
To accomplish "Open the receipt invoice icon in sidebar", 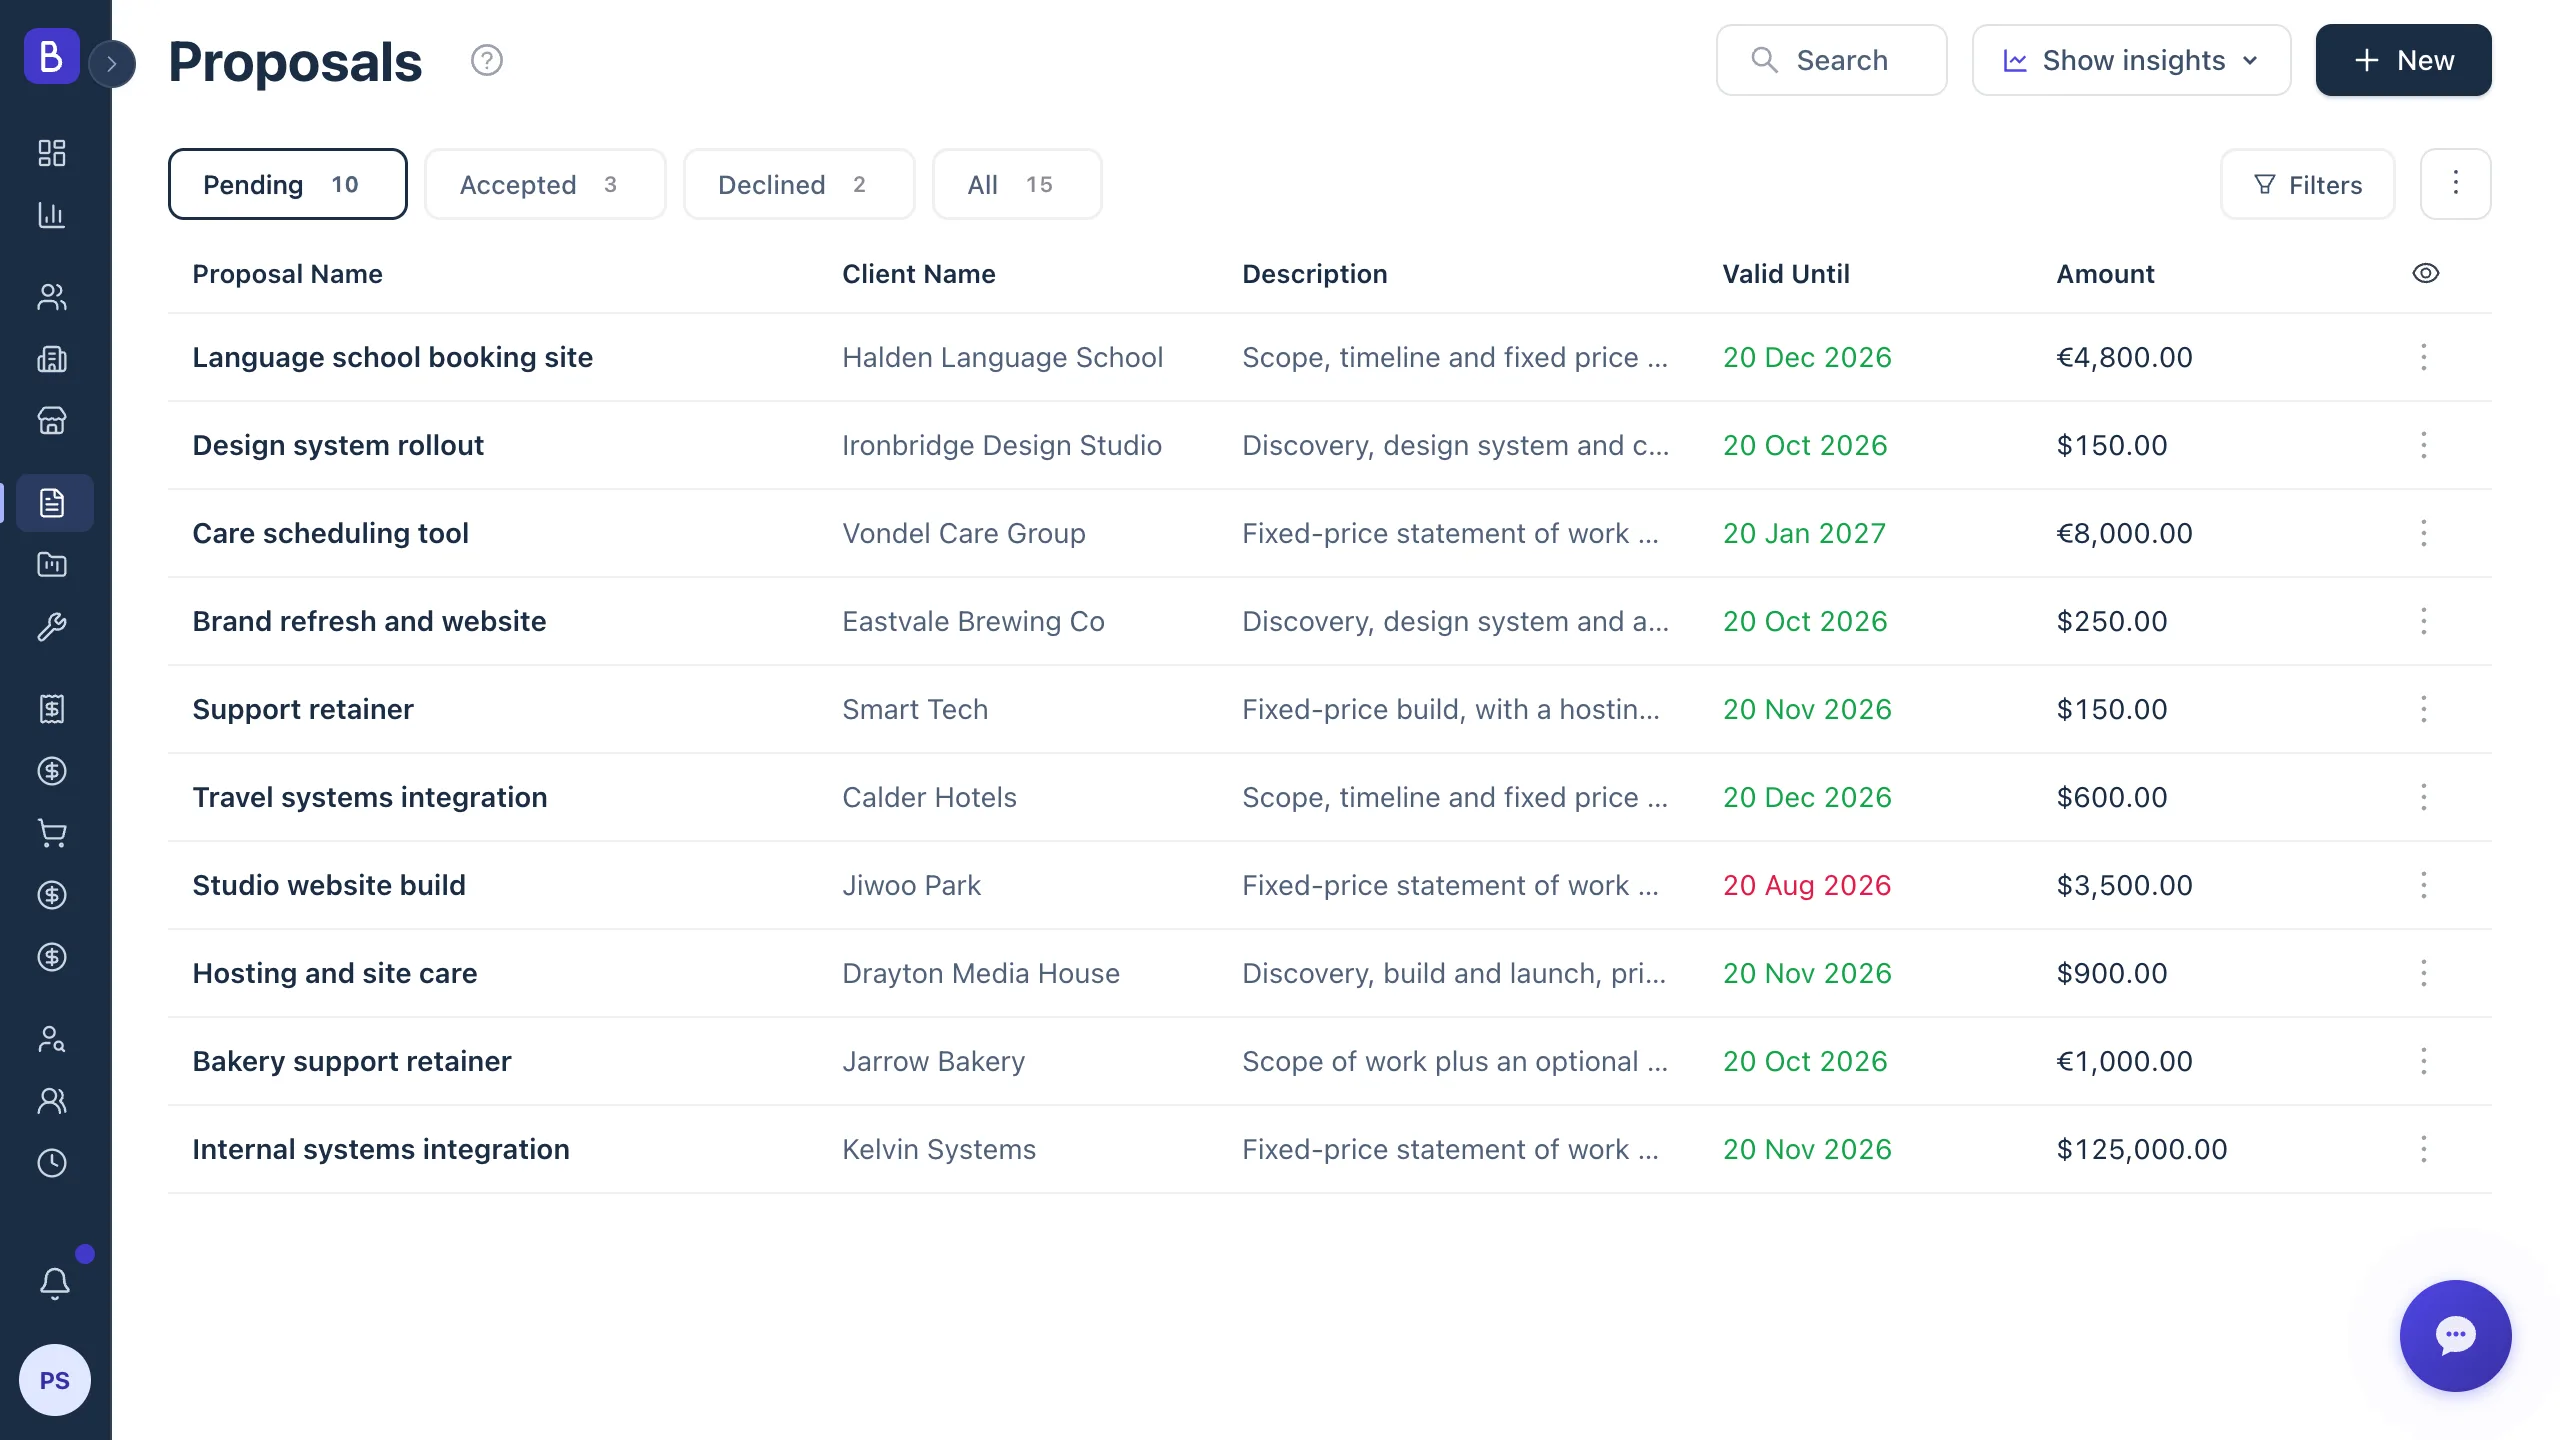I will (52, 709).
